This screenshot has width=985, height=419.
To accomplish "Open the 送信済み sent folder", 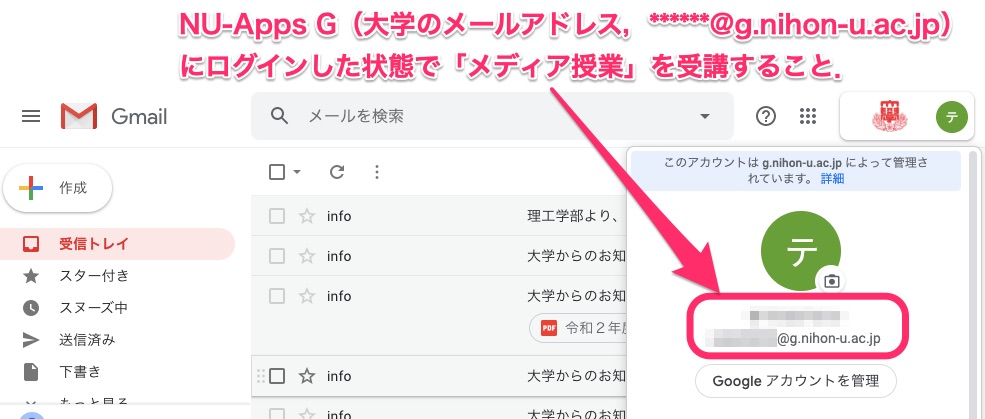I will pos(87,340).
